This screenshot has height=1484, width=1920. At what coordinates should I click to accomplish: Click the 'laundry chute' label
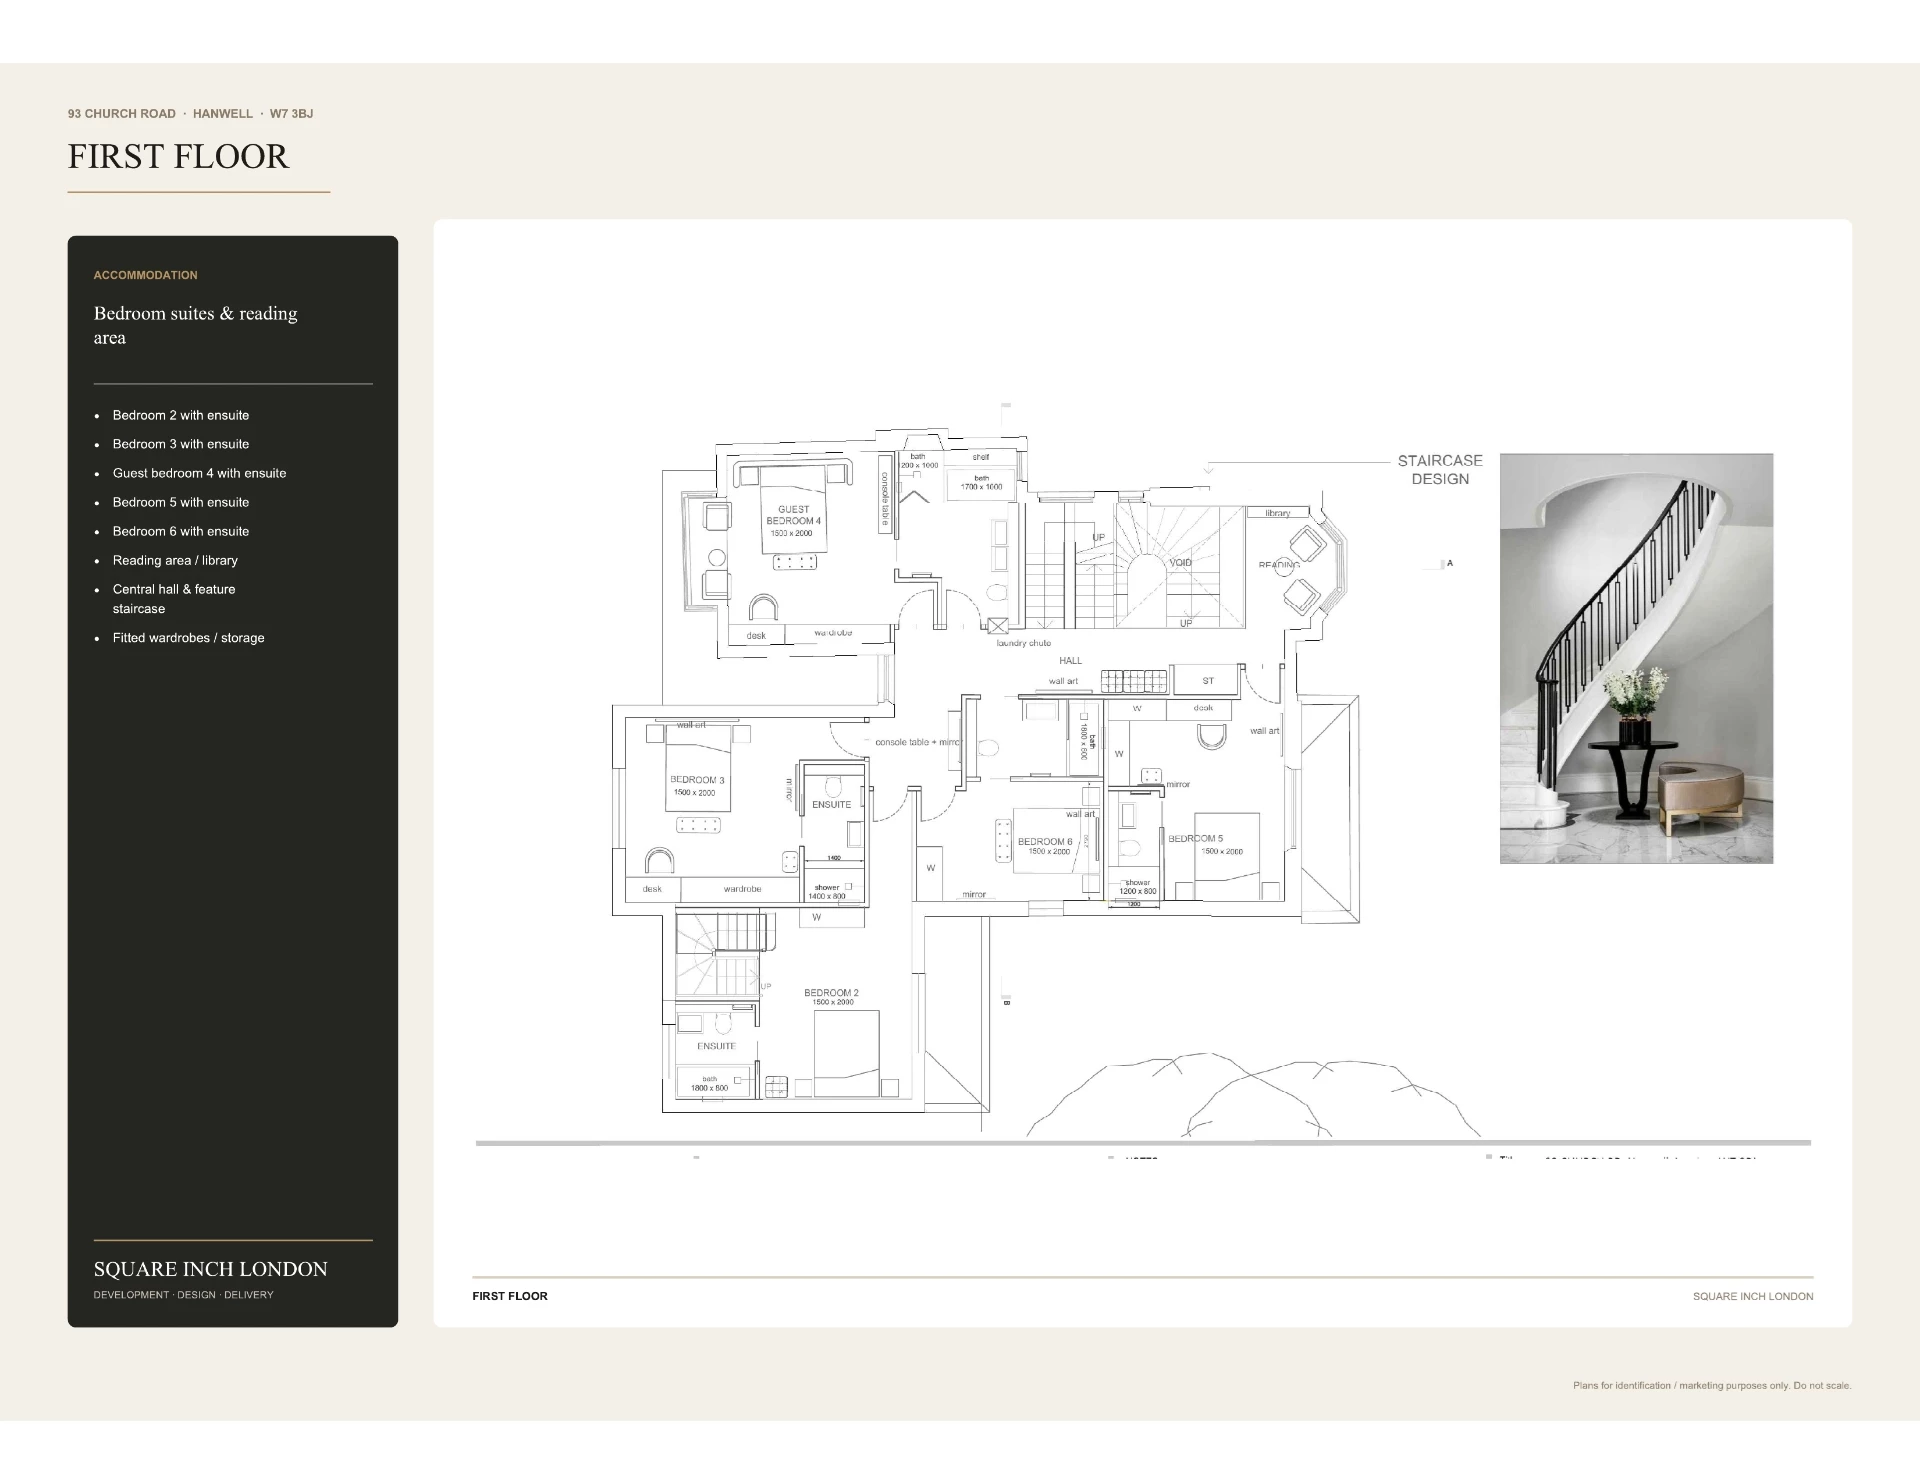(1024, 643)
